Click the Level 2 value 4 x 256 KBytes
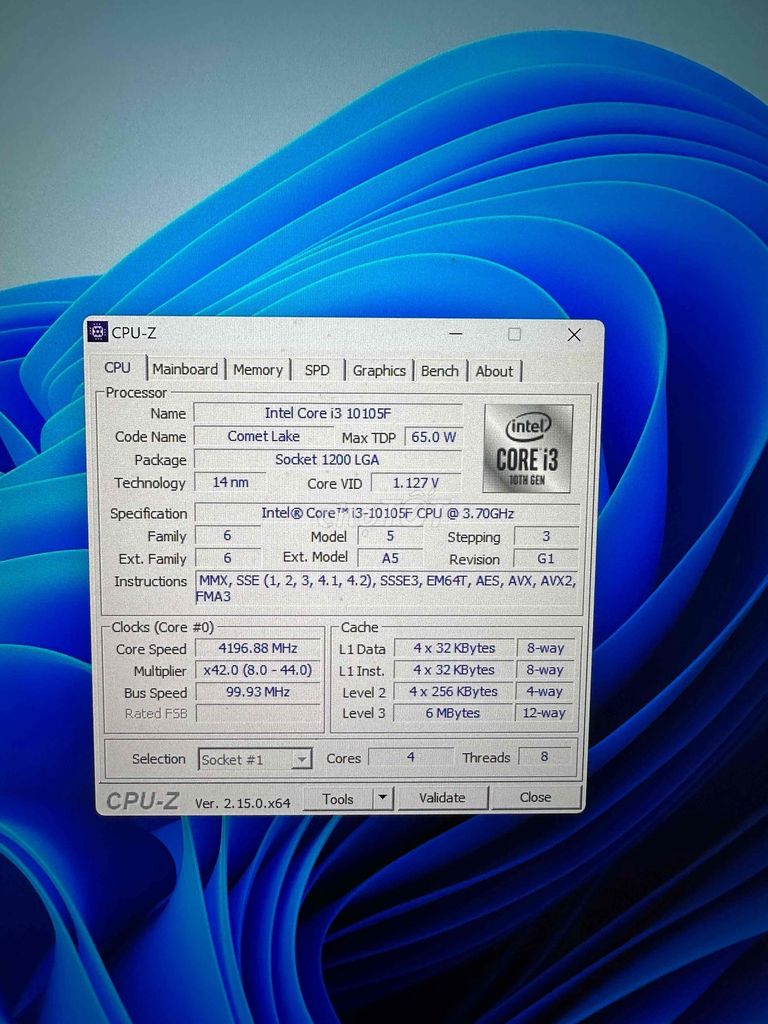 [455, 692]
